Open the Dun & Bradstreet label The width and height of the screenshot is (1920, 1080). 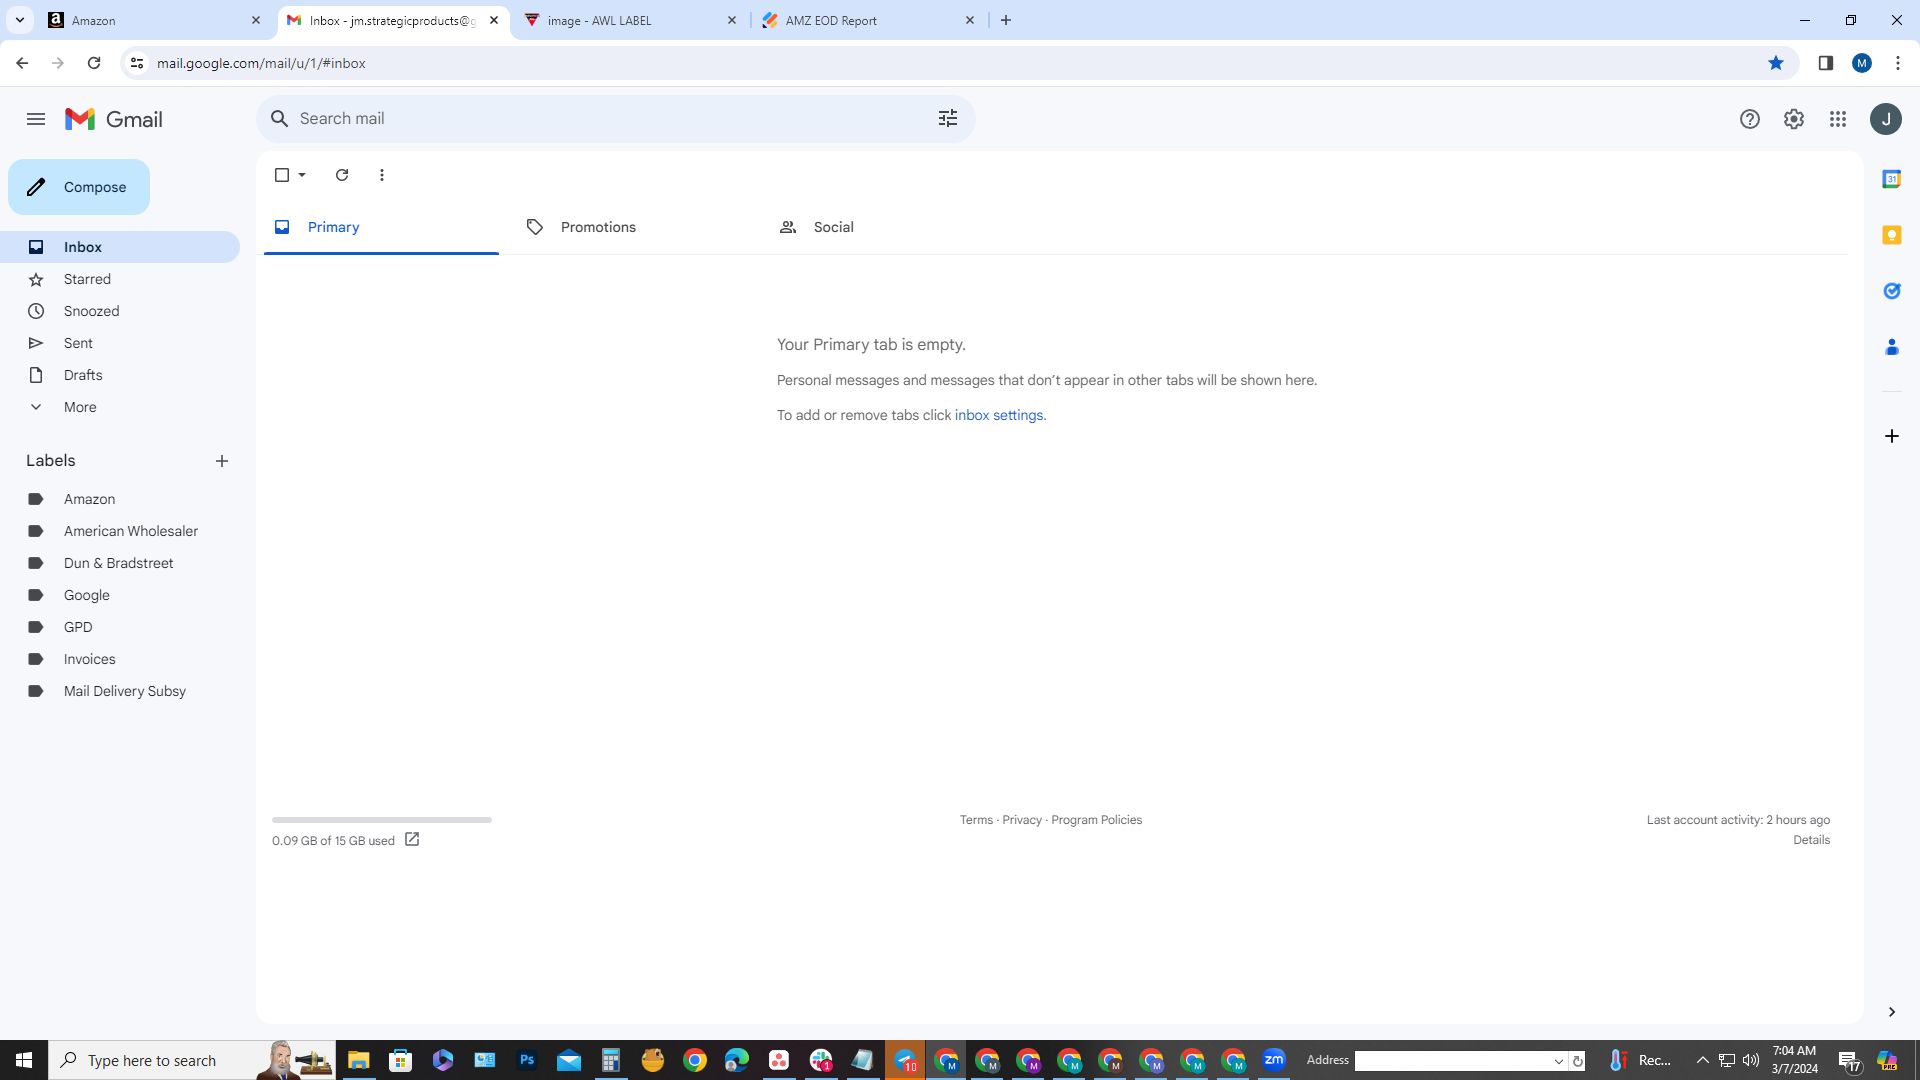pos(120,563)
